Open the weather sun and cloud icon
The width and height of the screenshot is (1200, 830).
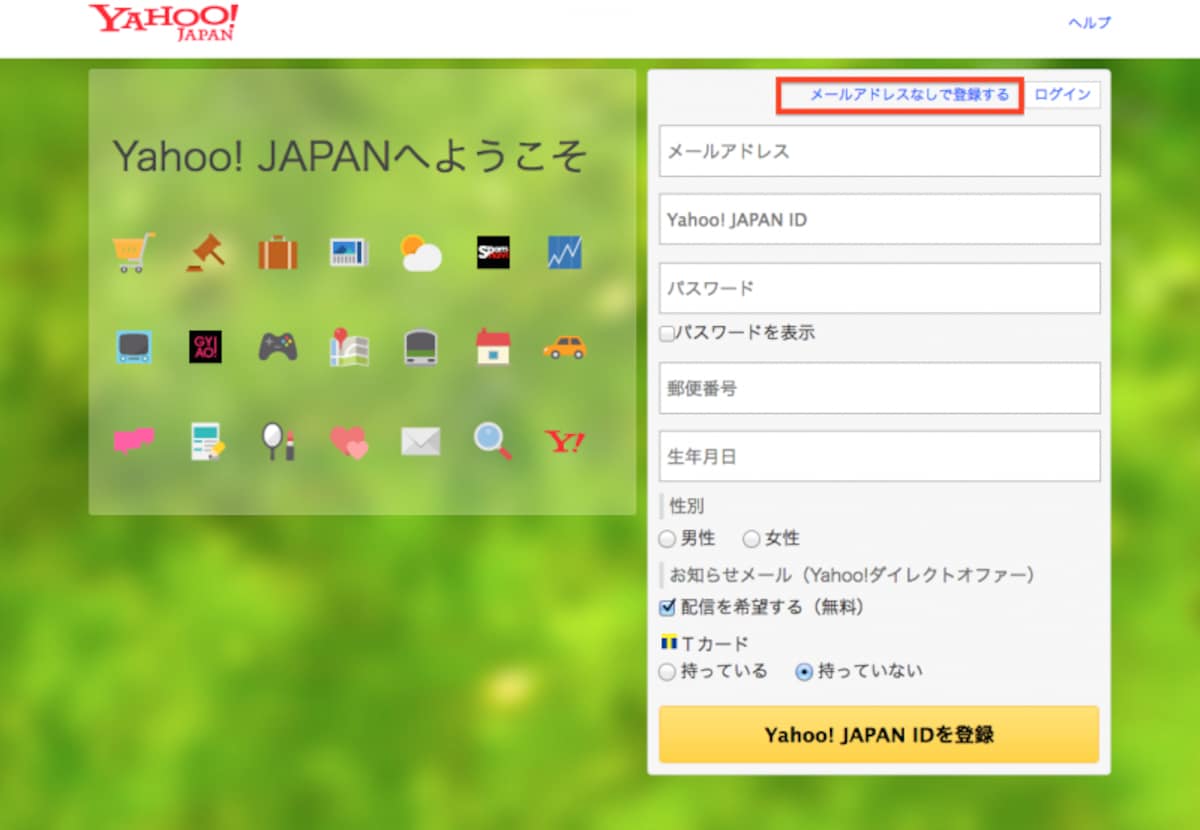(x=421, y=253)
